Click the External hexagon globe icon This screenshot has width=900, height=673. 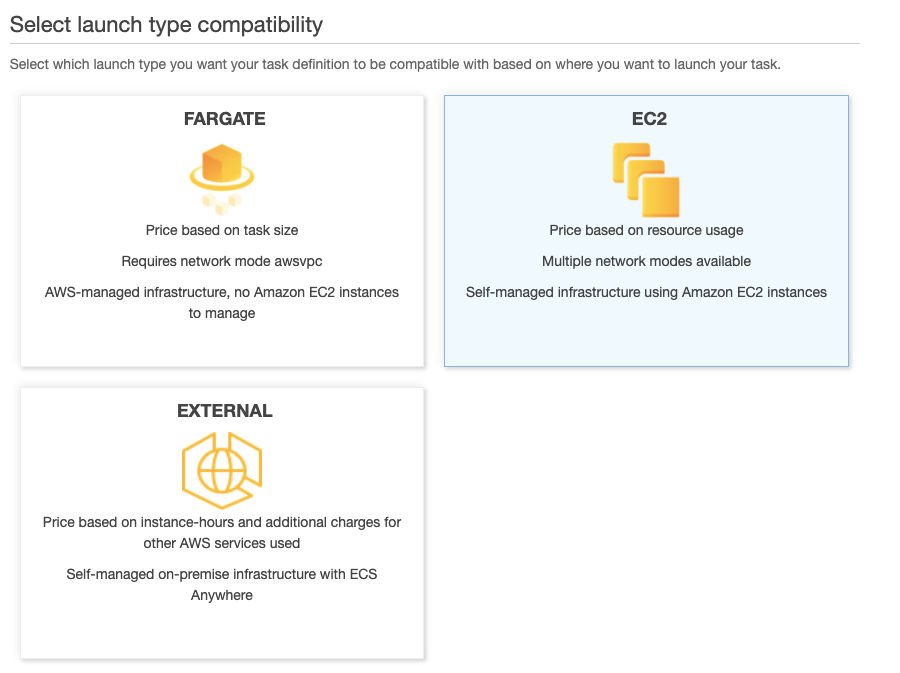(x=222, y=468)
